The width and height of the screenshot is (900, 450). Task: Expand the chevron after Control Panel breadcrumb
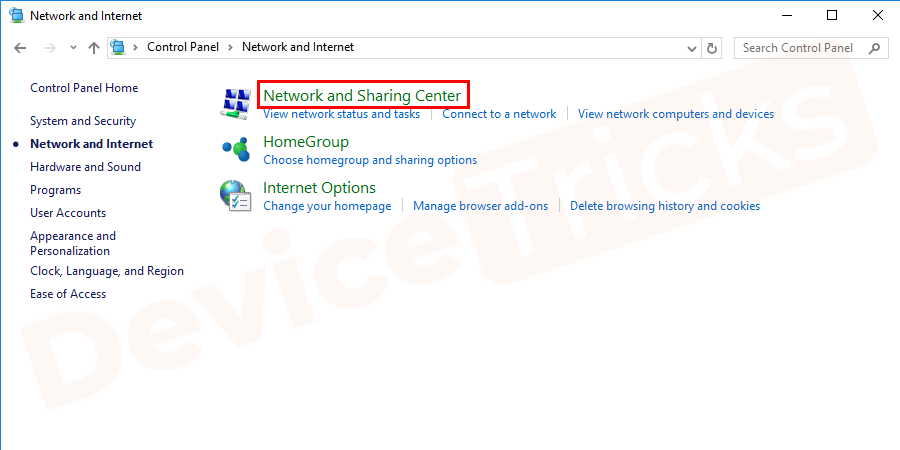pyautogui.click(x=230, y=47)
